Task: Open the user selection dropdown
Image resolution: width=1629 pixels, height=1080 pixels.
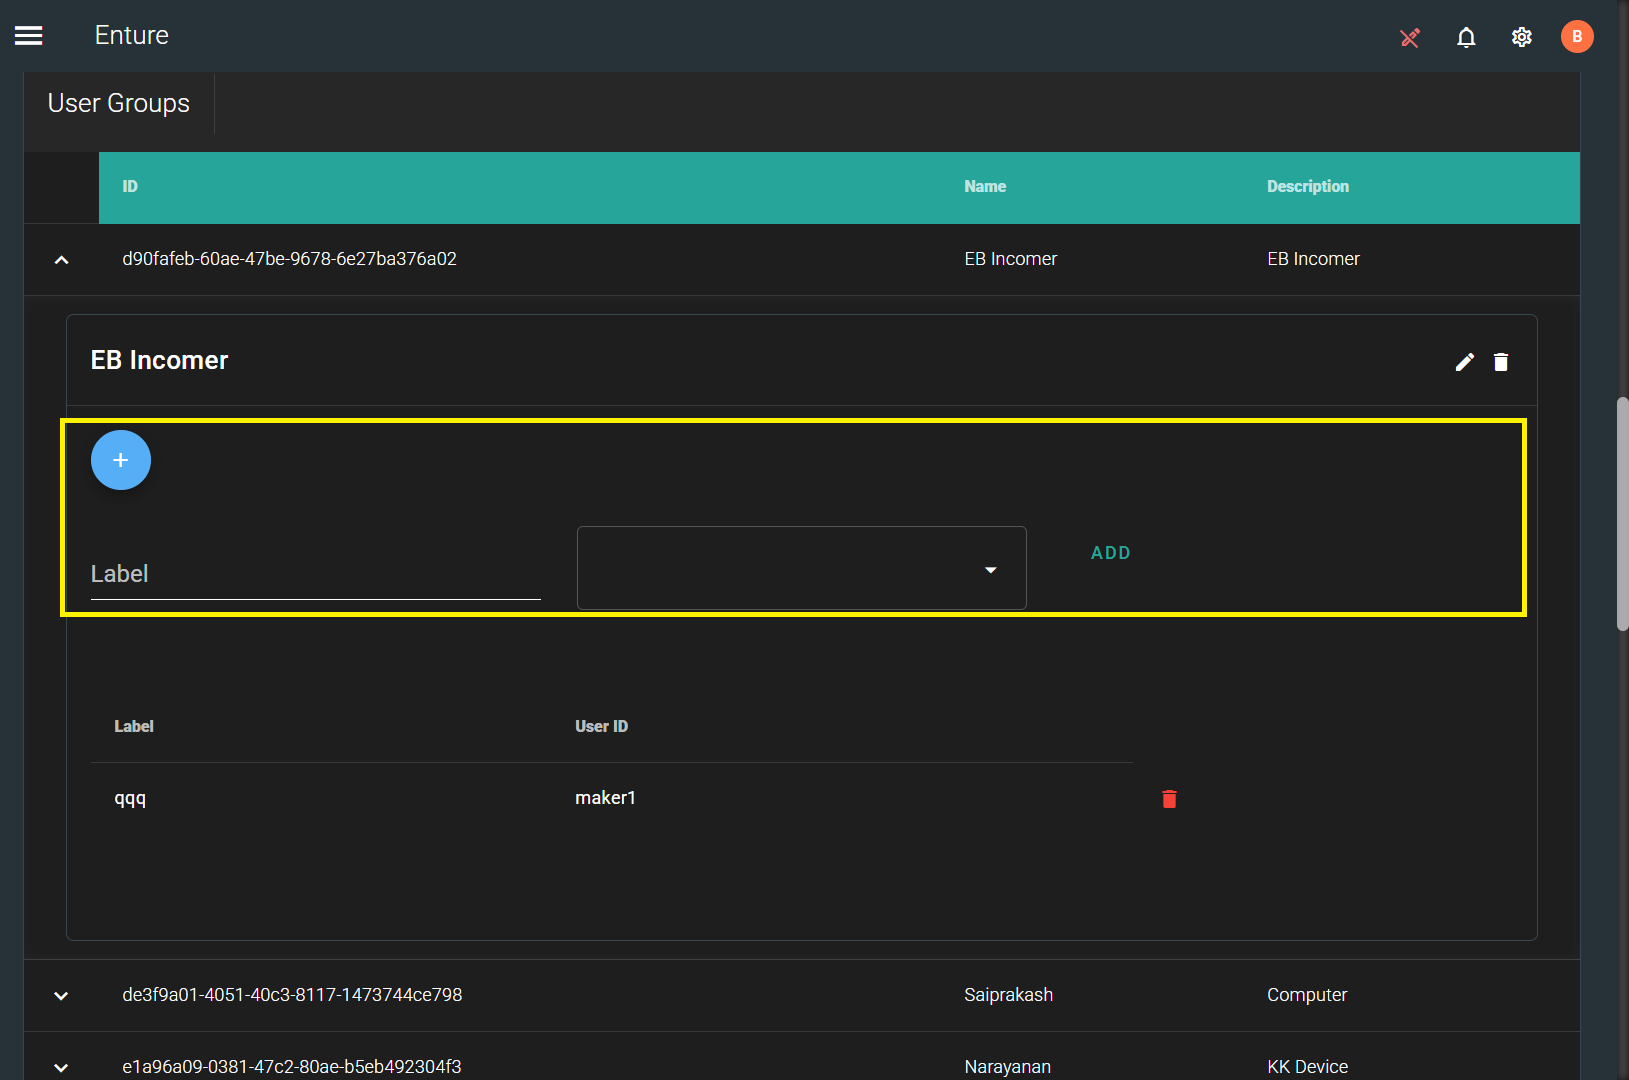Action: [x=802, y=568]
